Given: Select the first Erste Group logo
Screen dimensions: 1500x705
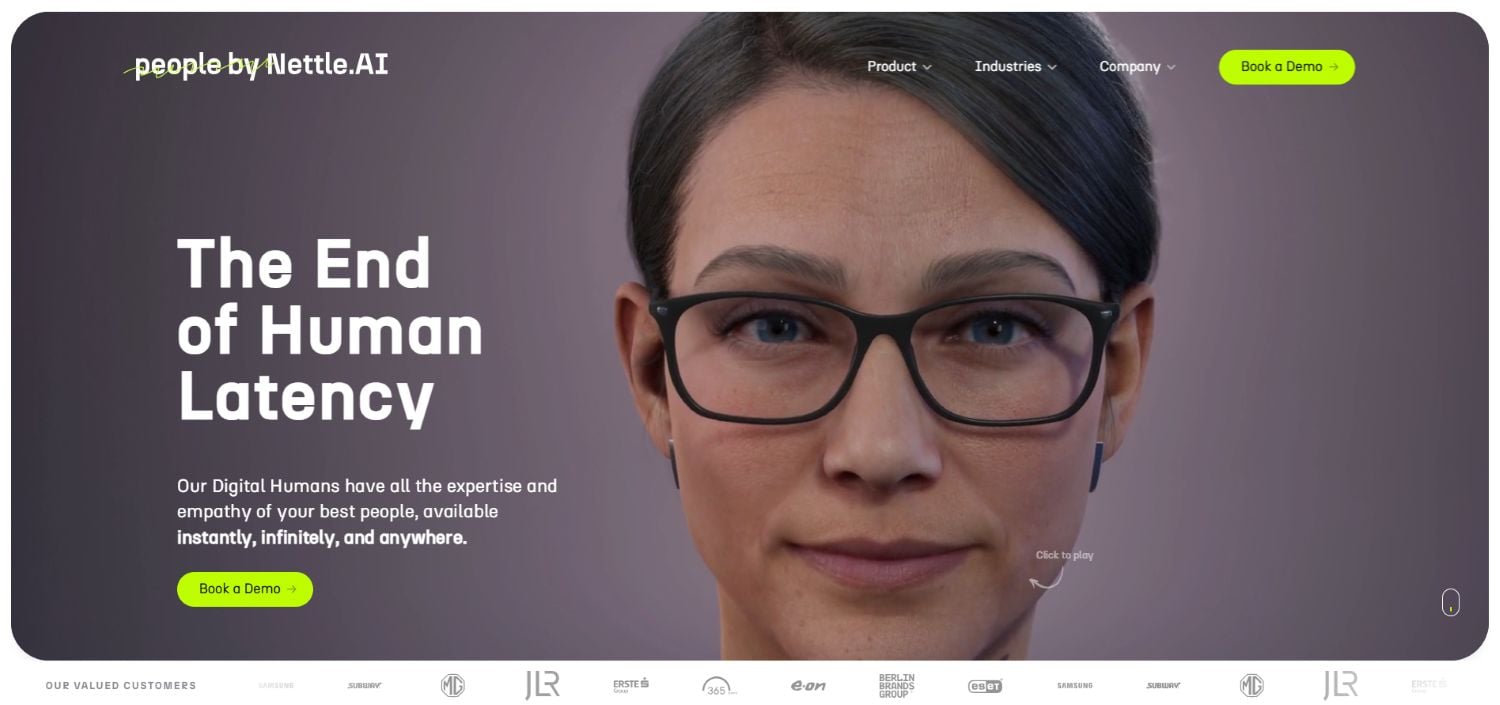Looking at the screenshot, I should click(631, 685).
